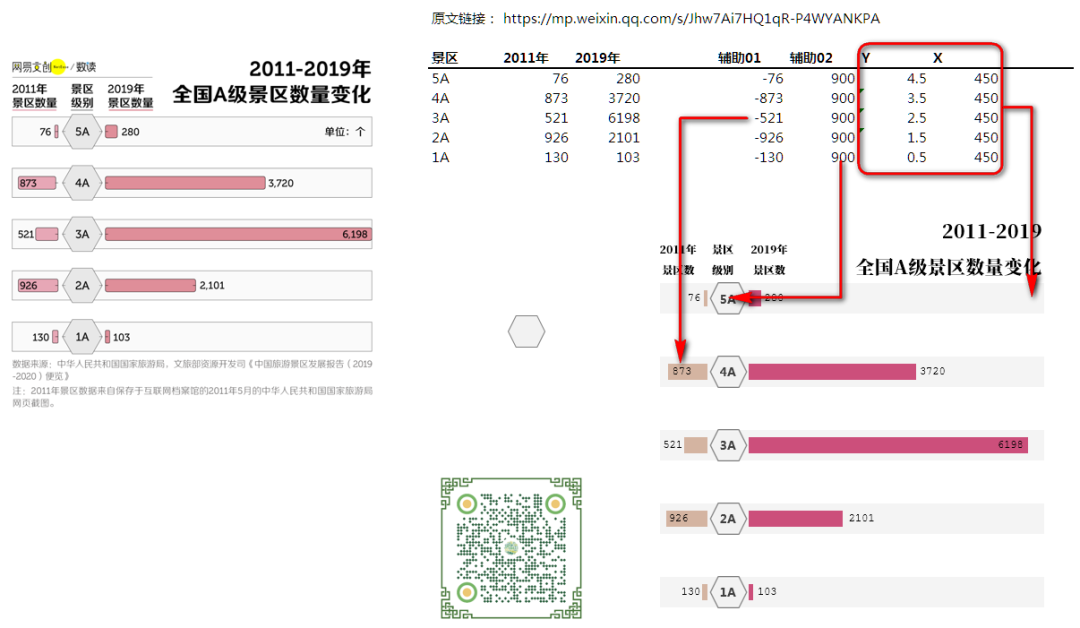Select the 1A hexagon in the right chart
The width and height of the screenshot is (1080, 628).
click(728, 592)
